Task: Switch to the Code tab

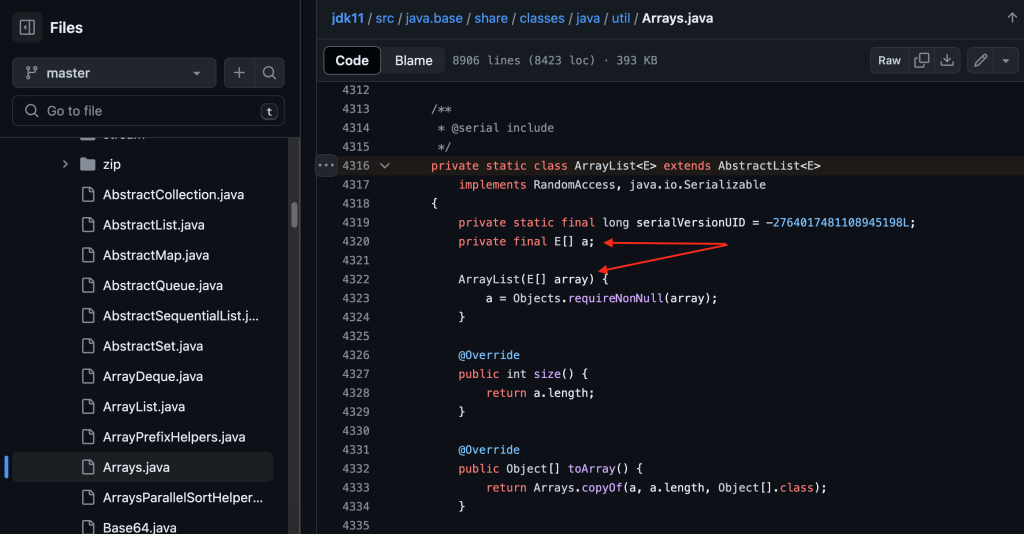Action: click(x=352, y=60)
